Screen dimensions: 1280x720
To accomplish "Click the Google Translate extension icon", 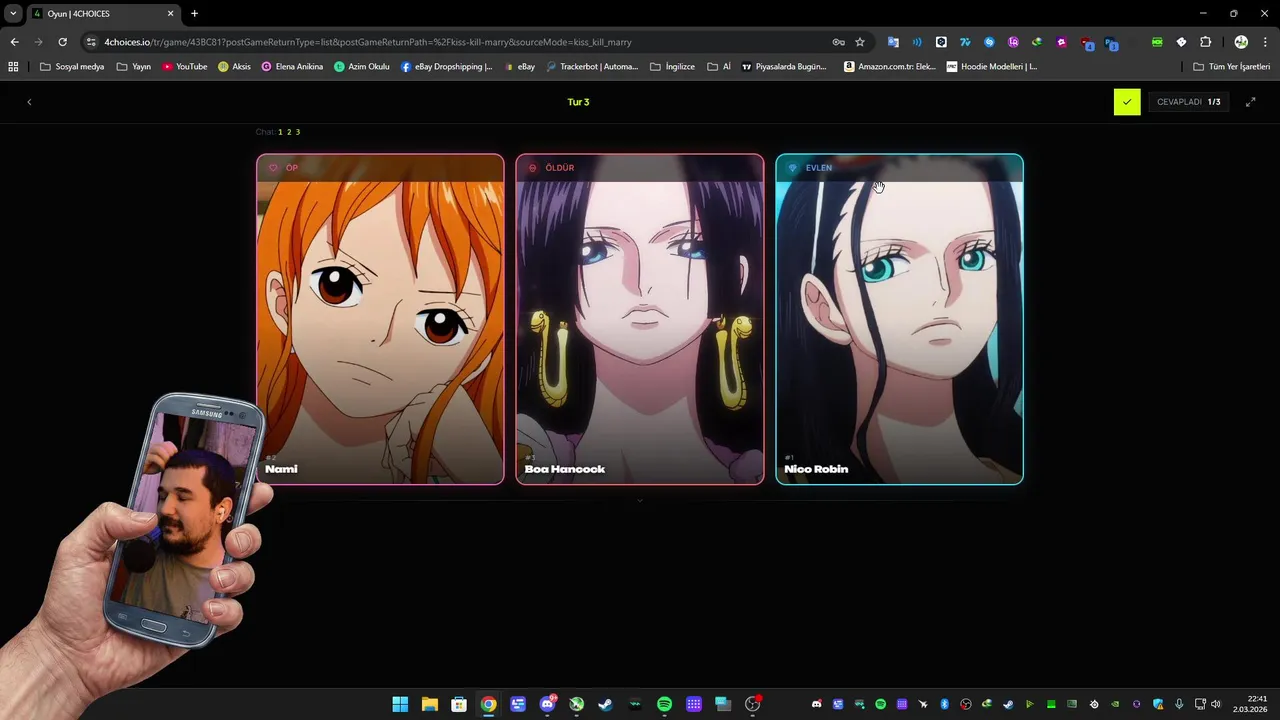I will pos(893,42).
